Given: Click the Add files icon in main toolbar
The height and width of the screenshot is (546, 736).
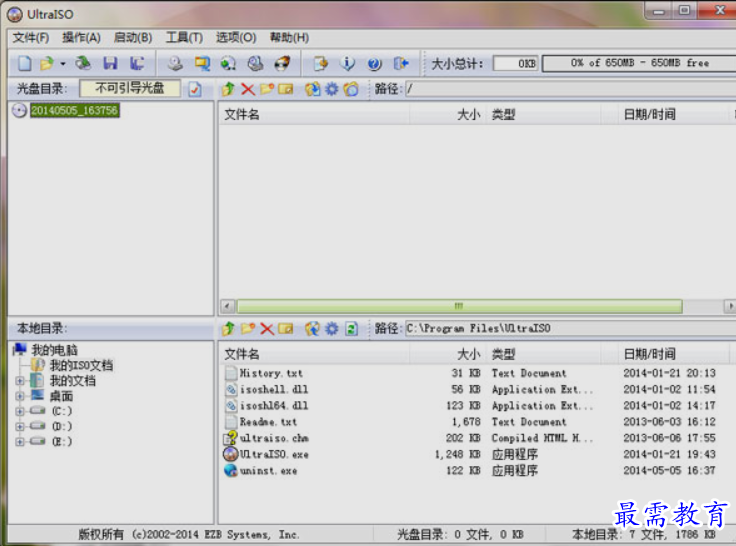Looking at the screenshot, I should [321, 63].
